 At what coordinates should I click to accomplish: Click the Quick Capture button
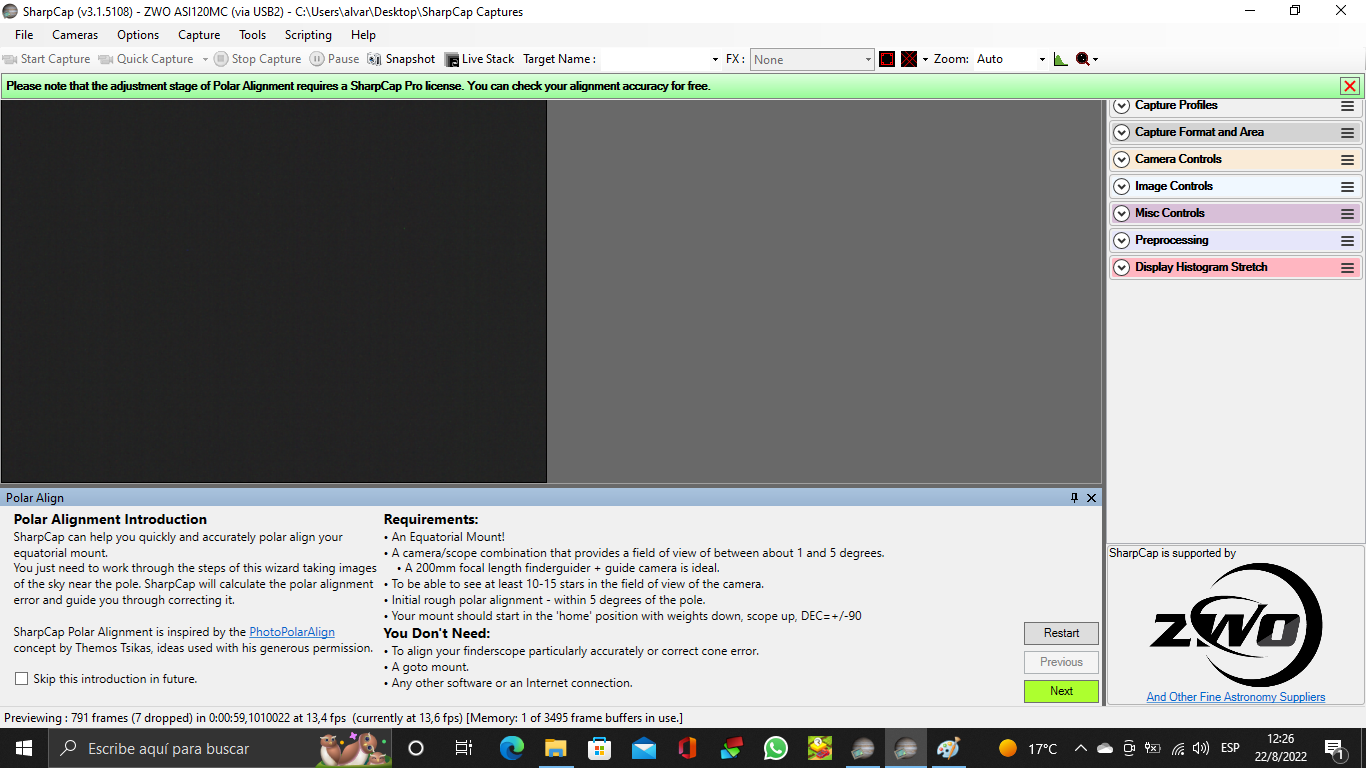(146, 59)
